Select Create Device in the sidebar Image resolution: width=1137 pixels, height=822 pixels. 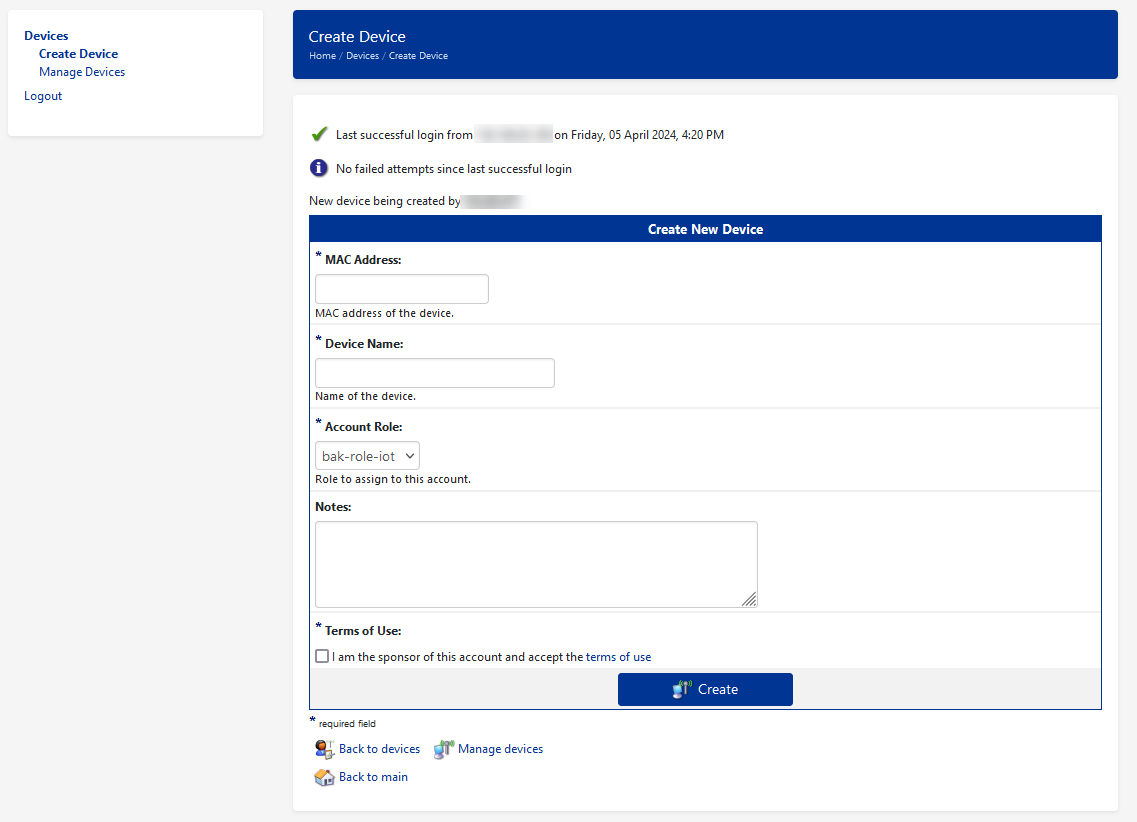pos(78,54)
